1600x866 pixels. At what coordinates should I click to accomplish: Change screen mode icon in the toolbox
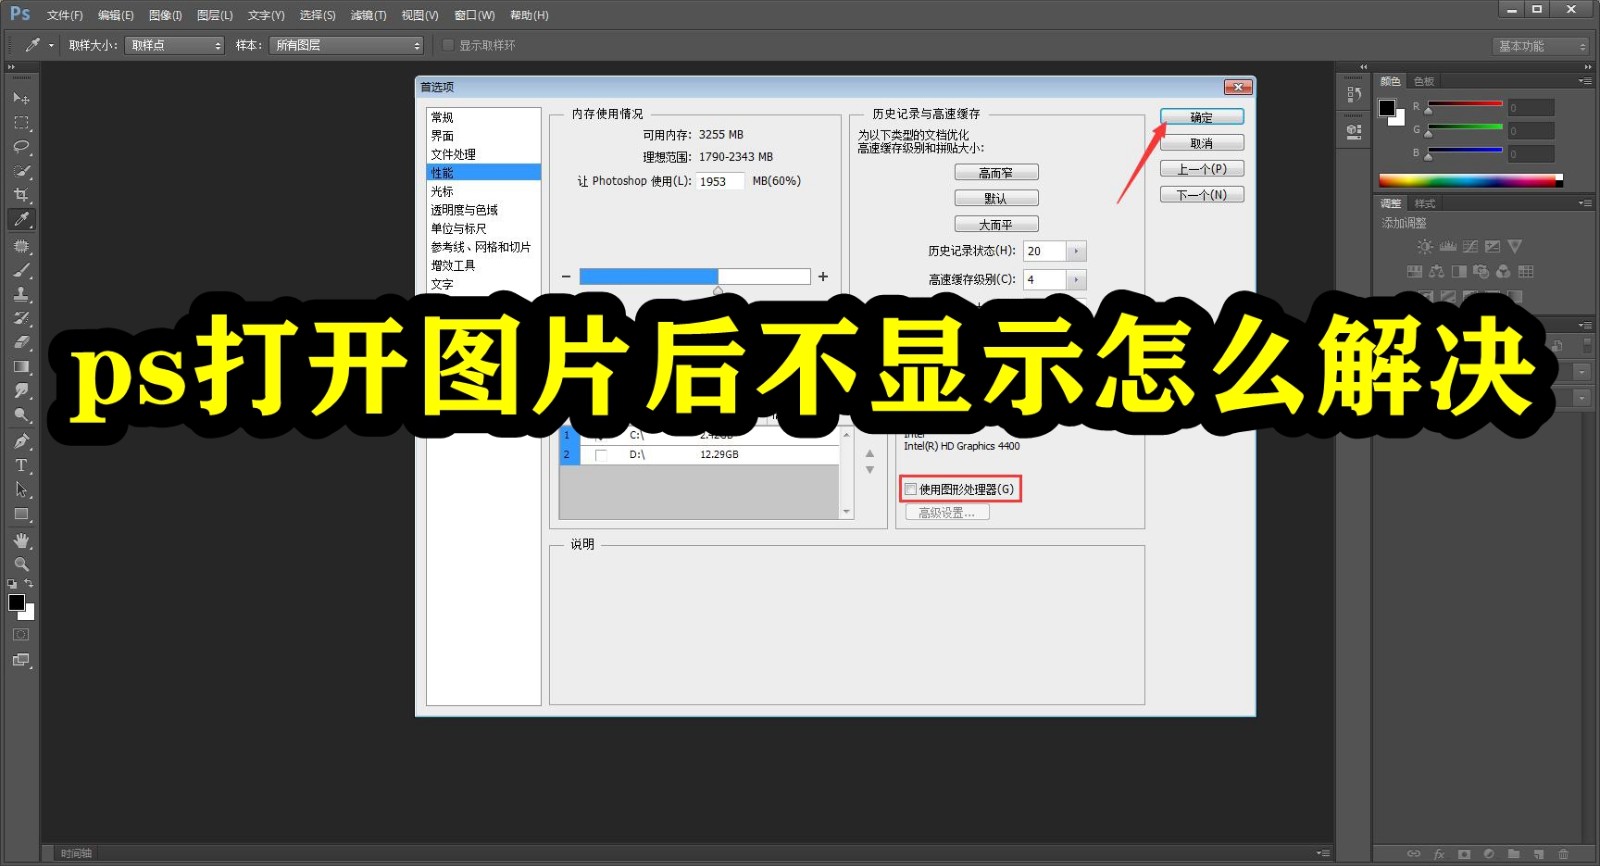point(21,660)
